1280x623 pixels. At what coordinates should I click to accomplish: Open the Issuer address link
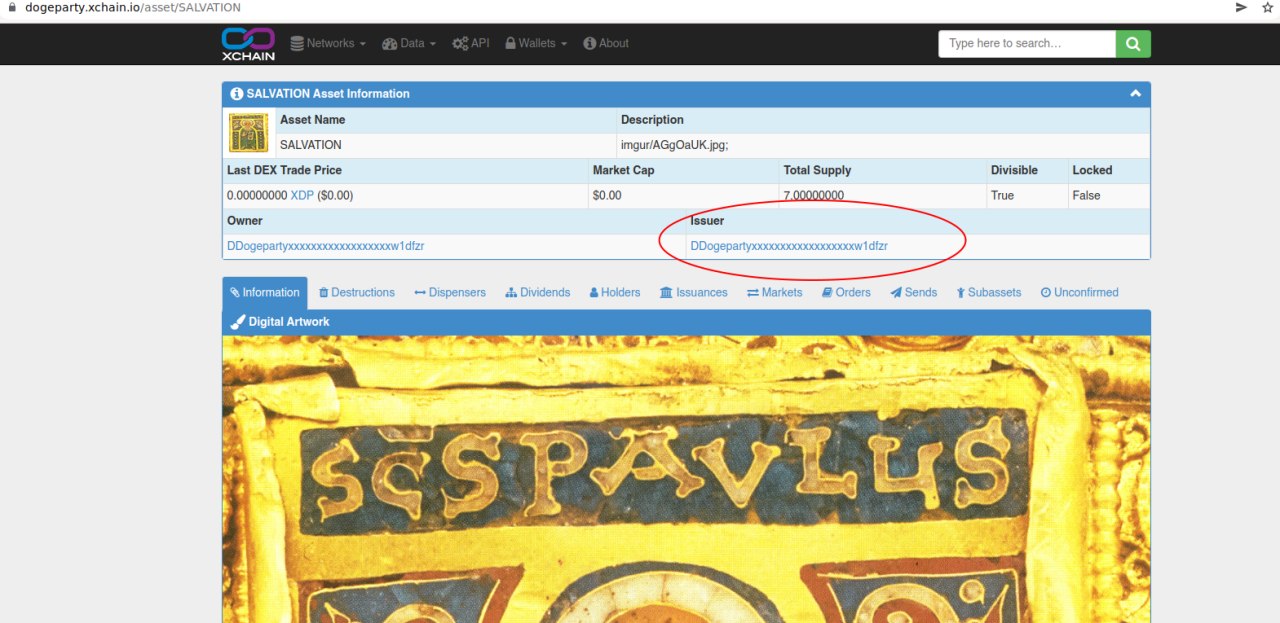(789, 246)
